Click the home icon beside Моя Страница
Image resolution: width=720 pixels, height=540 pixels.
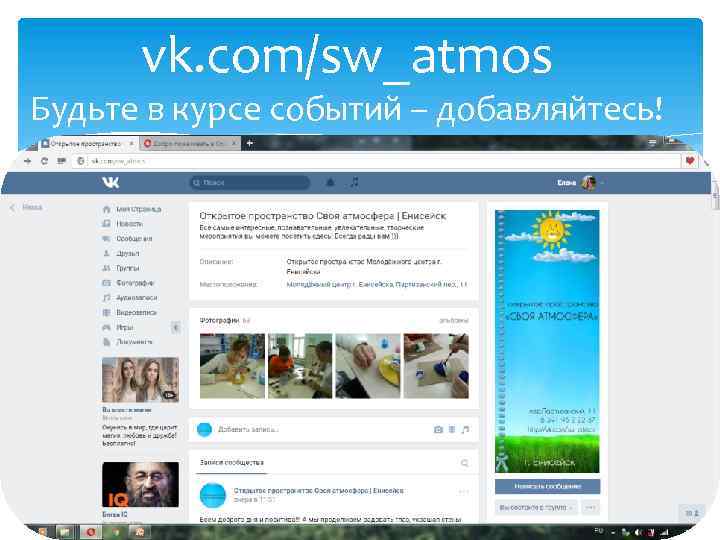pyautogui.click(x=107, y=209)
